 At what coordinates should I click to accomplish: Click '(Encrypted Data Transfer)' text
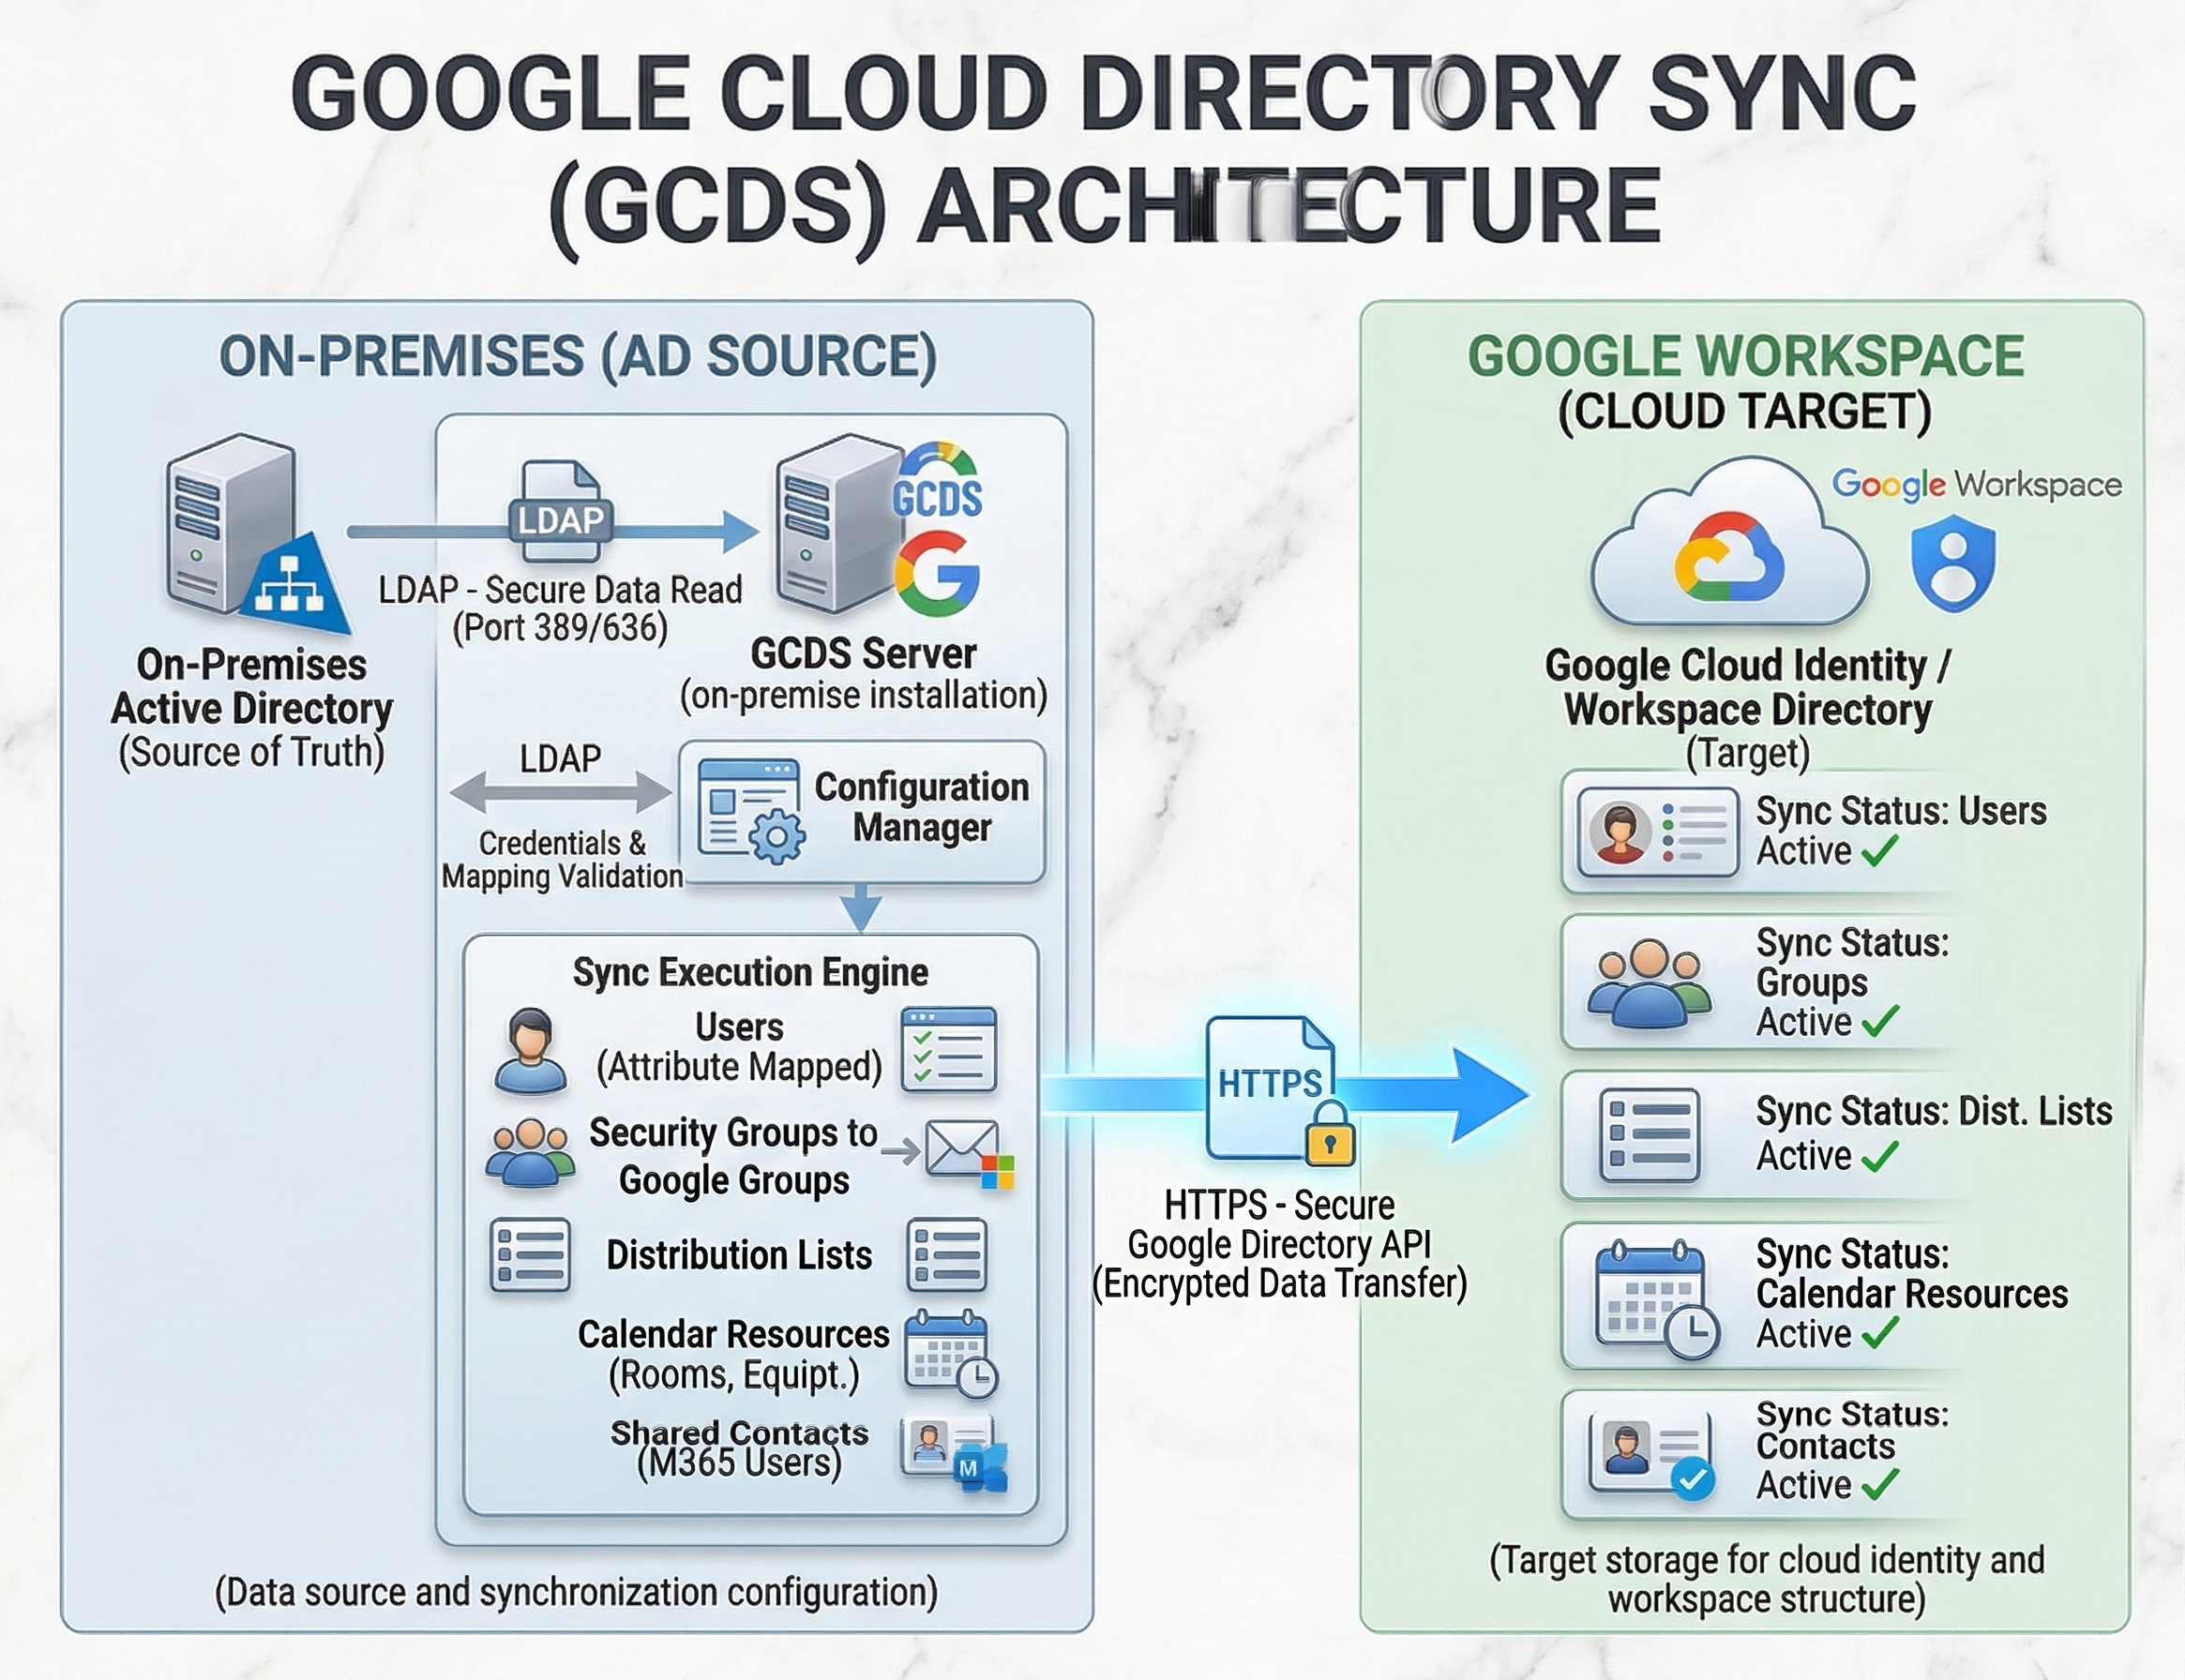(1279, 1284)
